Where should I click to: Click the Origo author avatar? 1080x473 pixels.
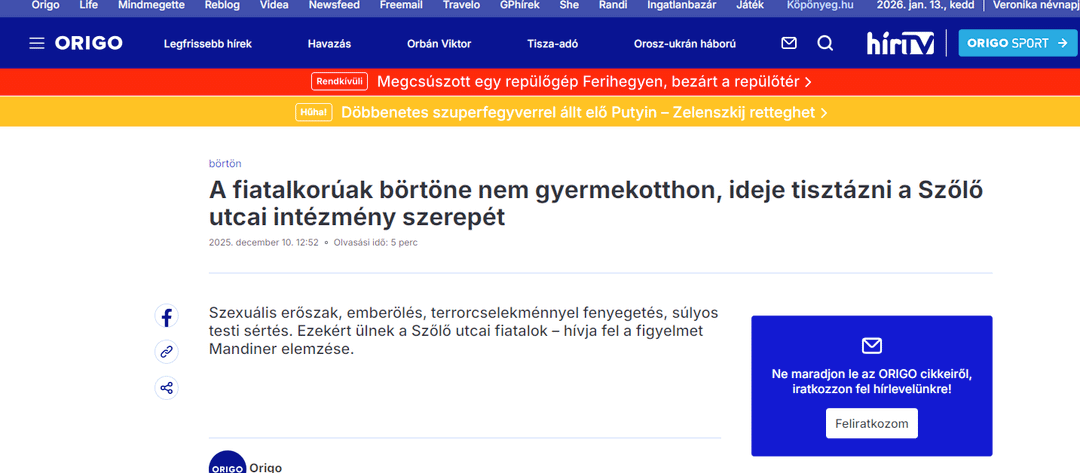(227, 464)
